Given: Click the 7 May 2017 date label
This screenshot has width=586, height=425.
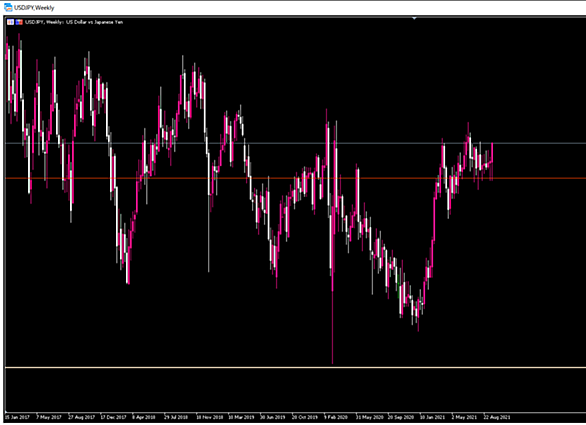Looking at the screenshot, I should coord(49,417).
